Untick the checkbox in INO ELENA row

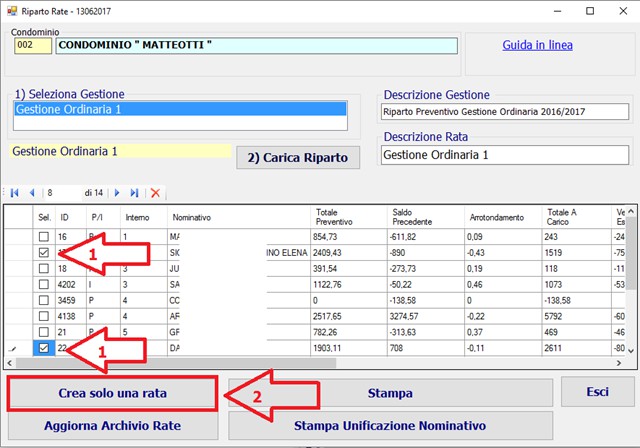point(44,253)
